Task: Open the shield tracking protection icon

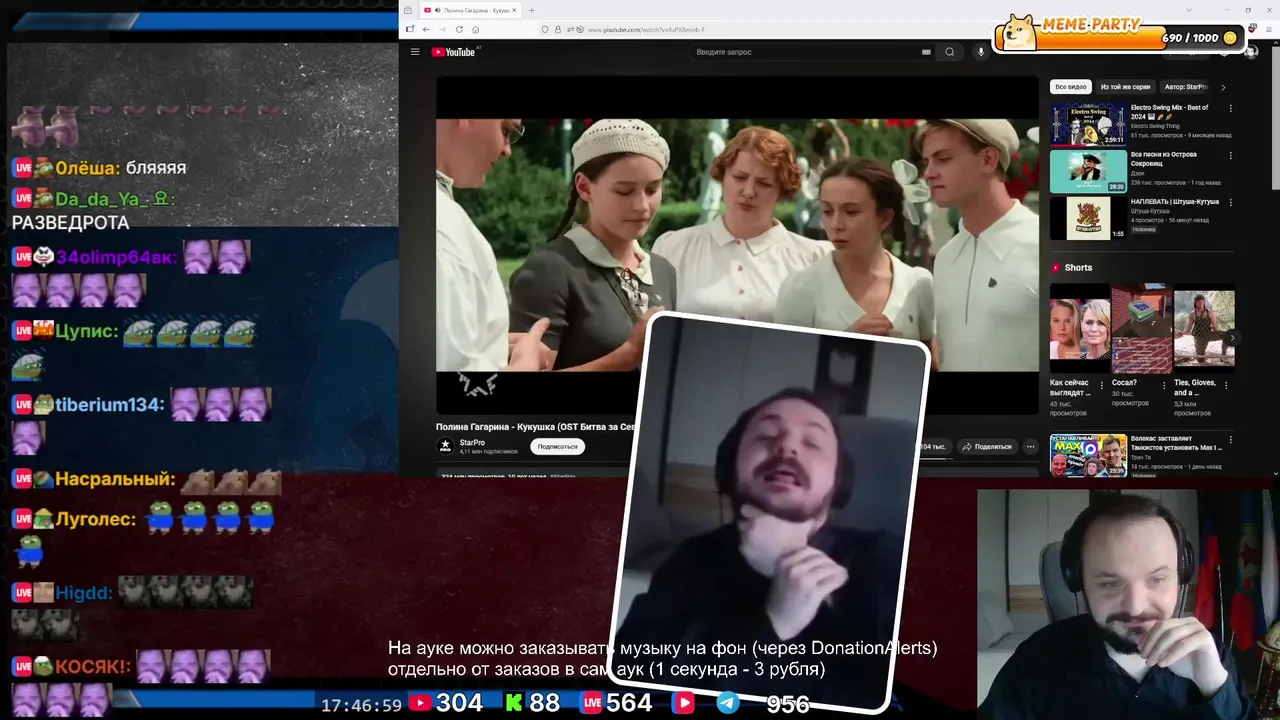Action: coord(544,29)
